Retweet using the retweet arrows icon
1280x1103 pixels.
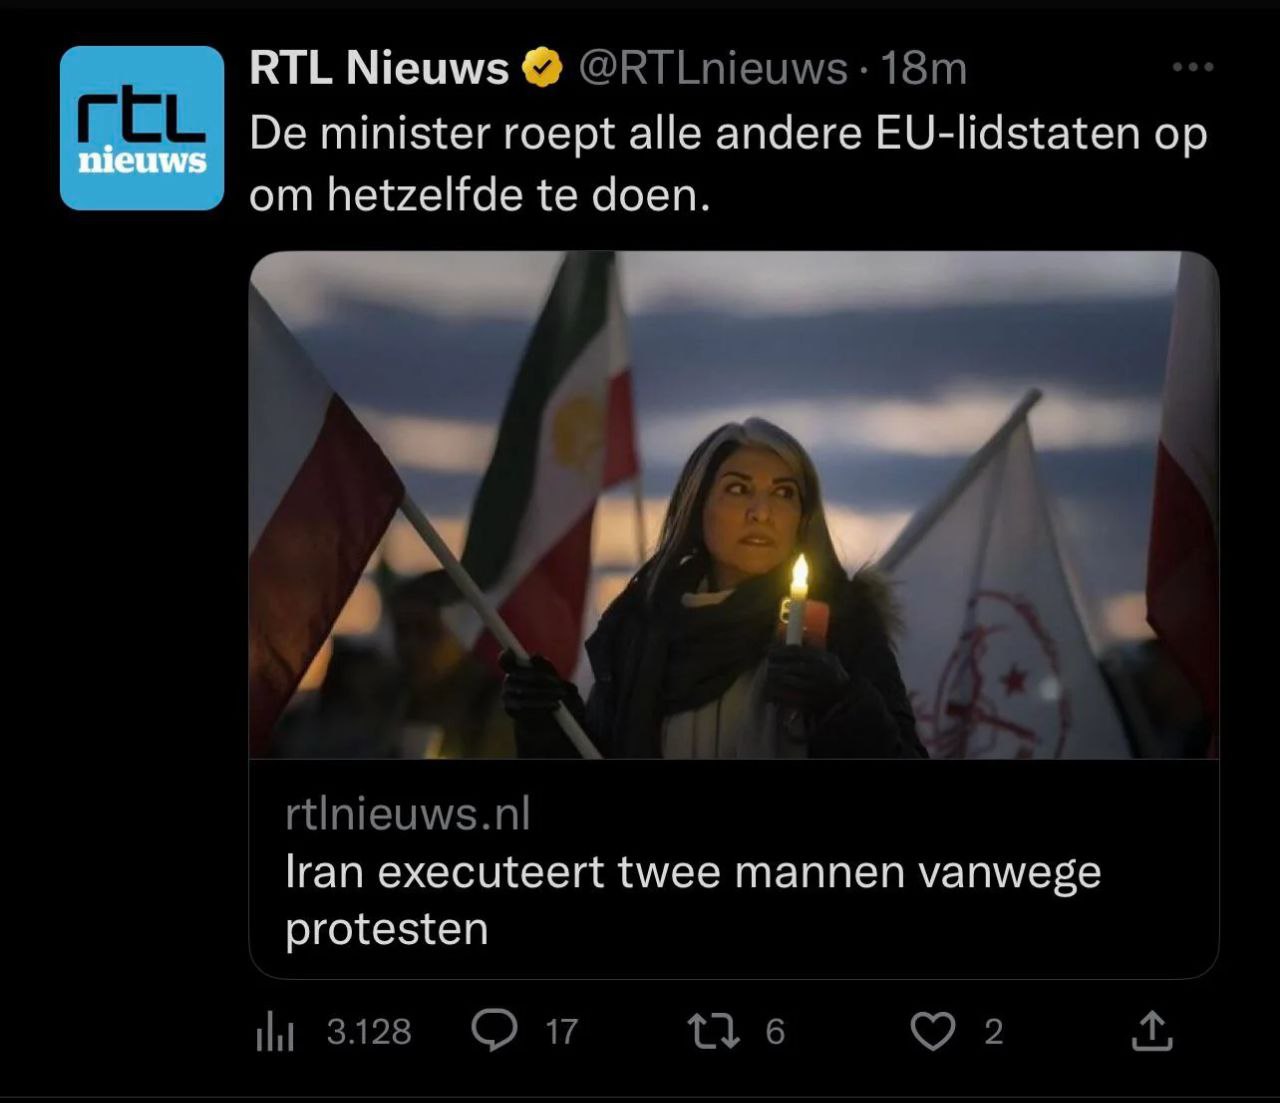tap(714, 1031)
